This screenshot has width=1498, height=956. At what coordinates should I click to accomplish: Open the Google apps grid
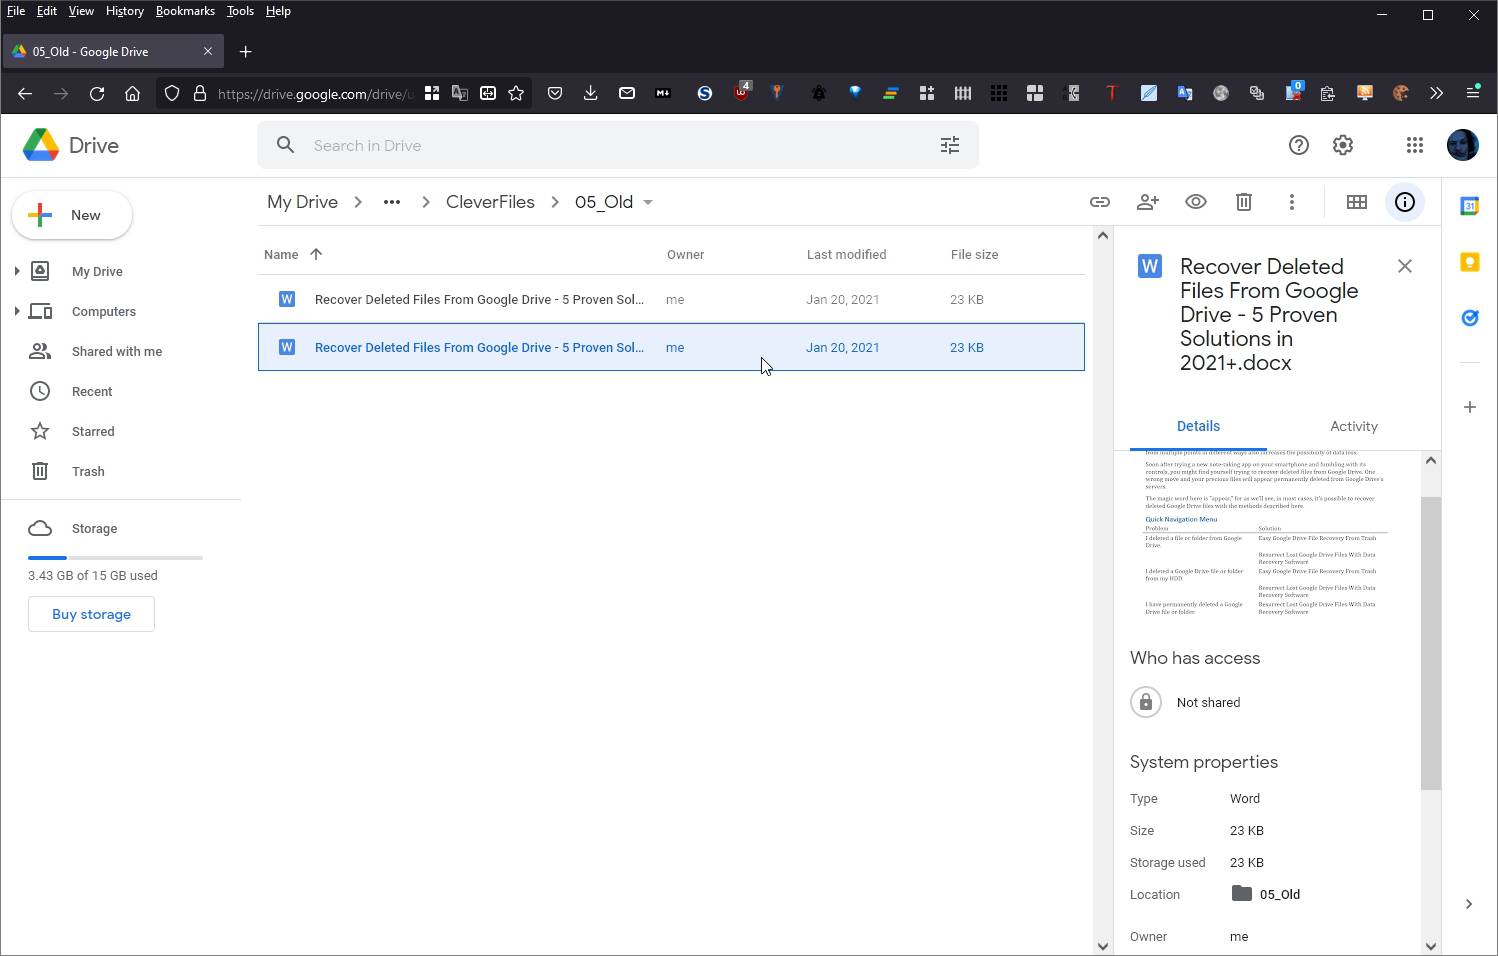[x=1414, y=145]
